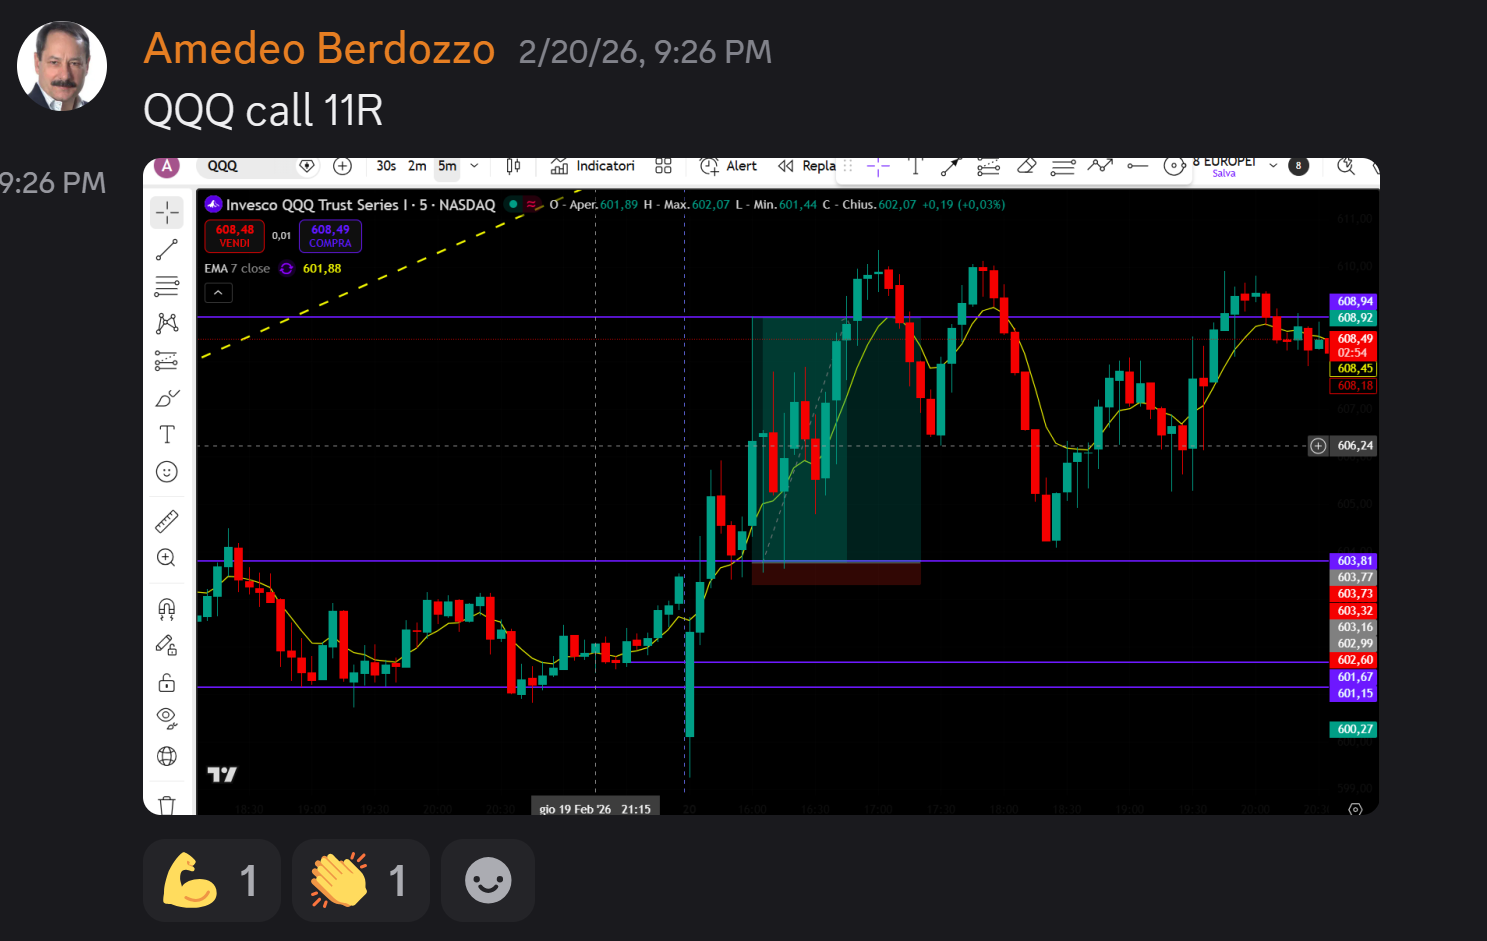Click the plus button at price 606,24
This screenshot has width=1487, height=941.
[1318, 446]
